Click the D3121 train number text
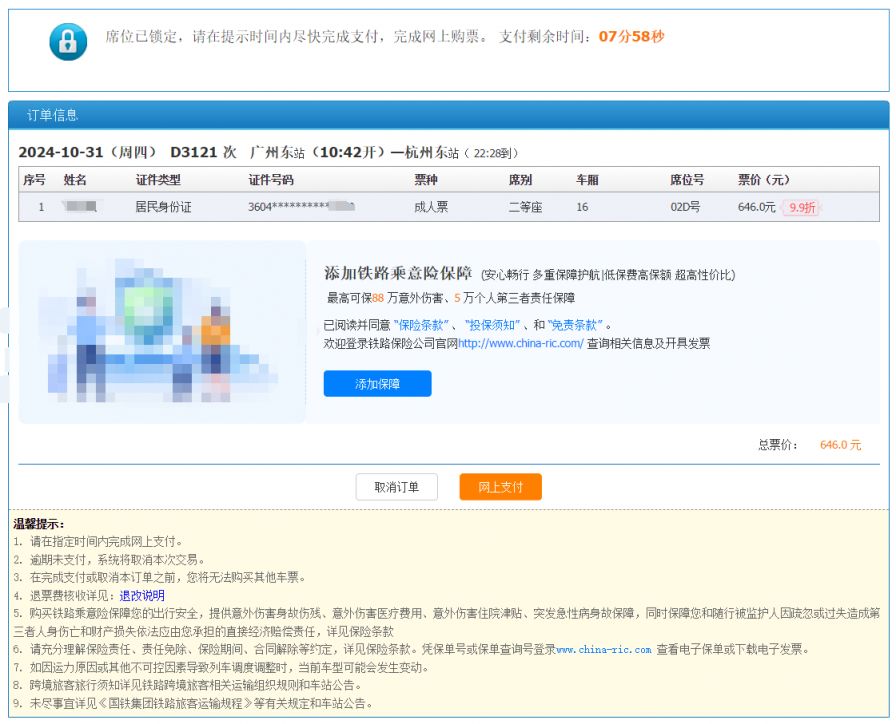Screen dimensions: 896x724 click(193, 152)
